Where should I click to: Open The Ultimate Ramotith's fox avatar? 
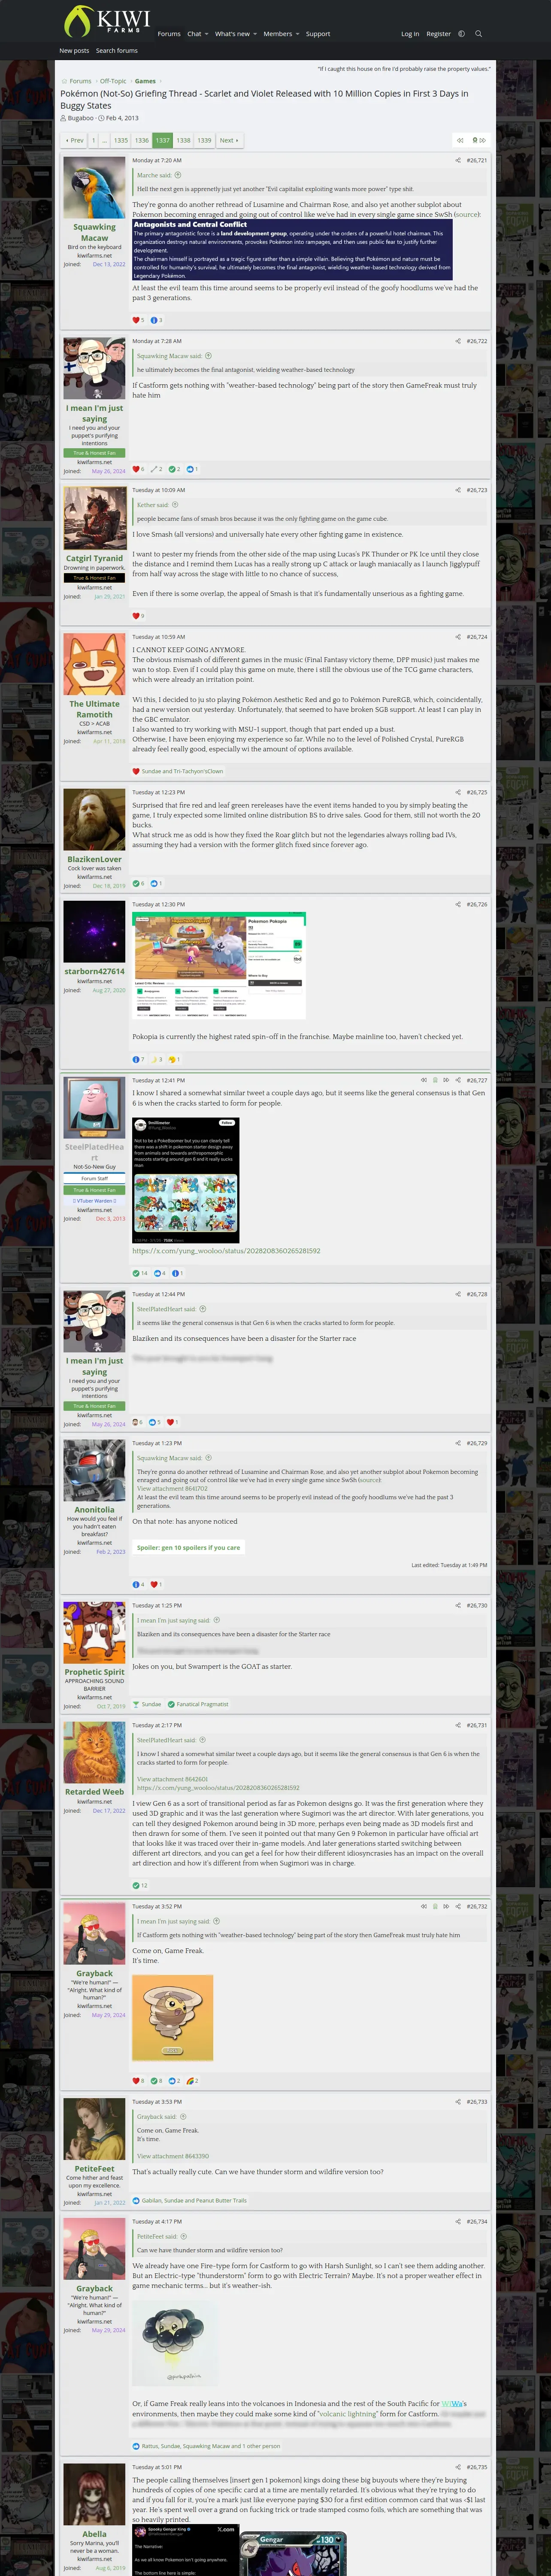click(x=94, y=664)
